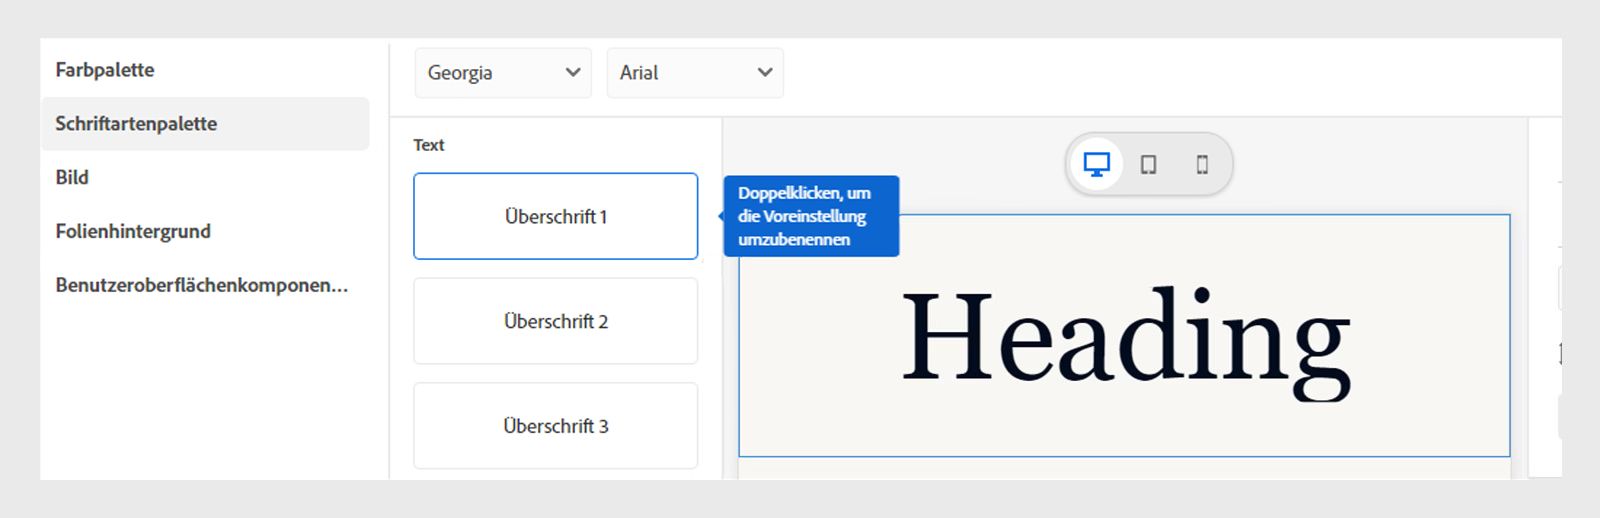Click the Text section label
The height and width of the screenshot is (518, 1600).
point(429,145)
